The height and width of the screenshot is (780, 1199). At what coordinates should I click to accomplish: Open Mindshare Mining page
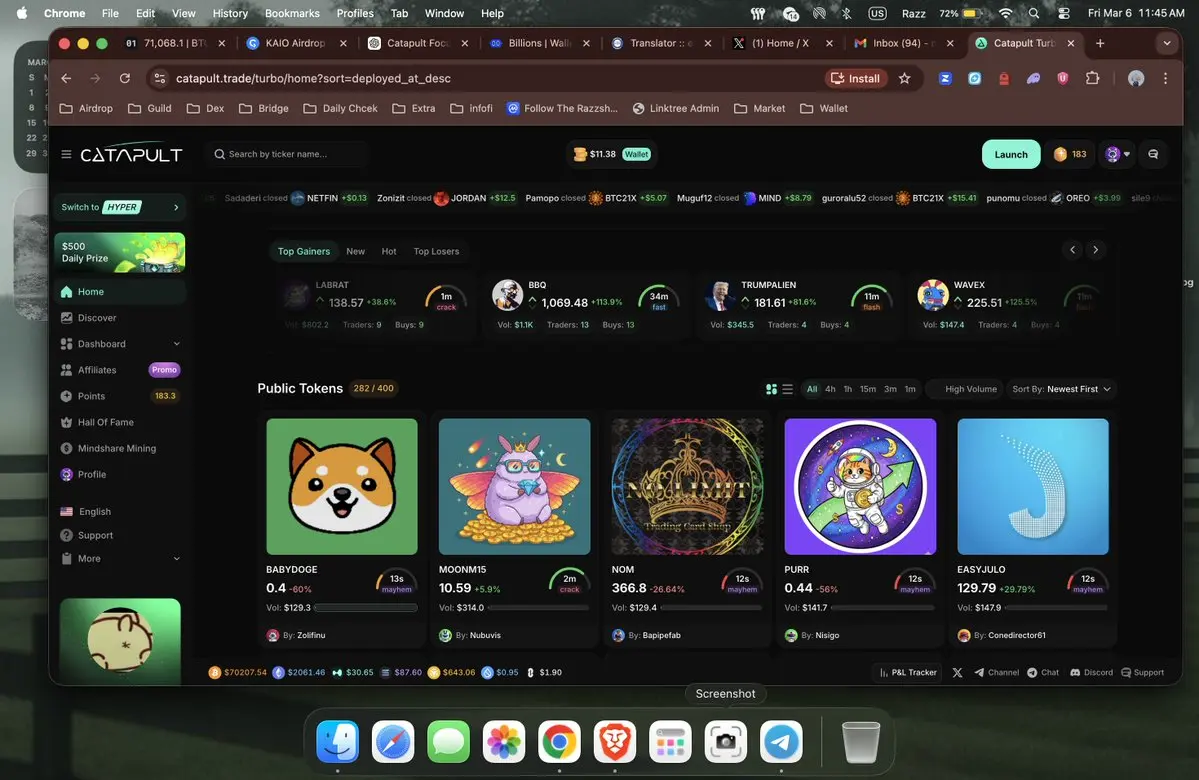click(120, 448)
